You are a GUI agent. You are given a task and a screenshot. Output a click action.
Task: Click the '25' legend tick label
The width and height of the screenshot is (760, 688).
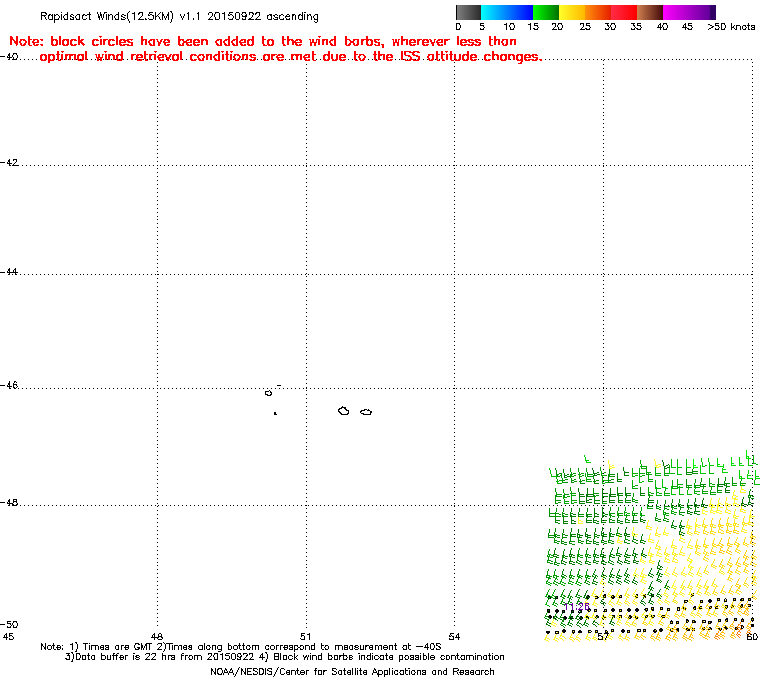pos(585,27)
